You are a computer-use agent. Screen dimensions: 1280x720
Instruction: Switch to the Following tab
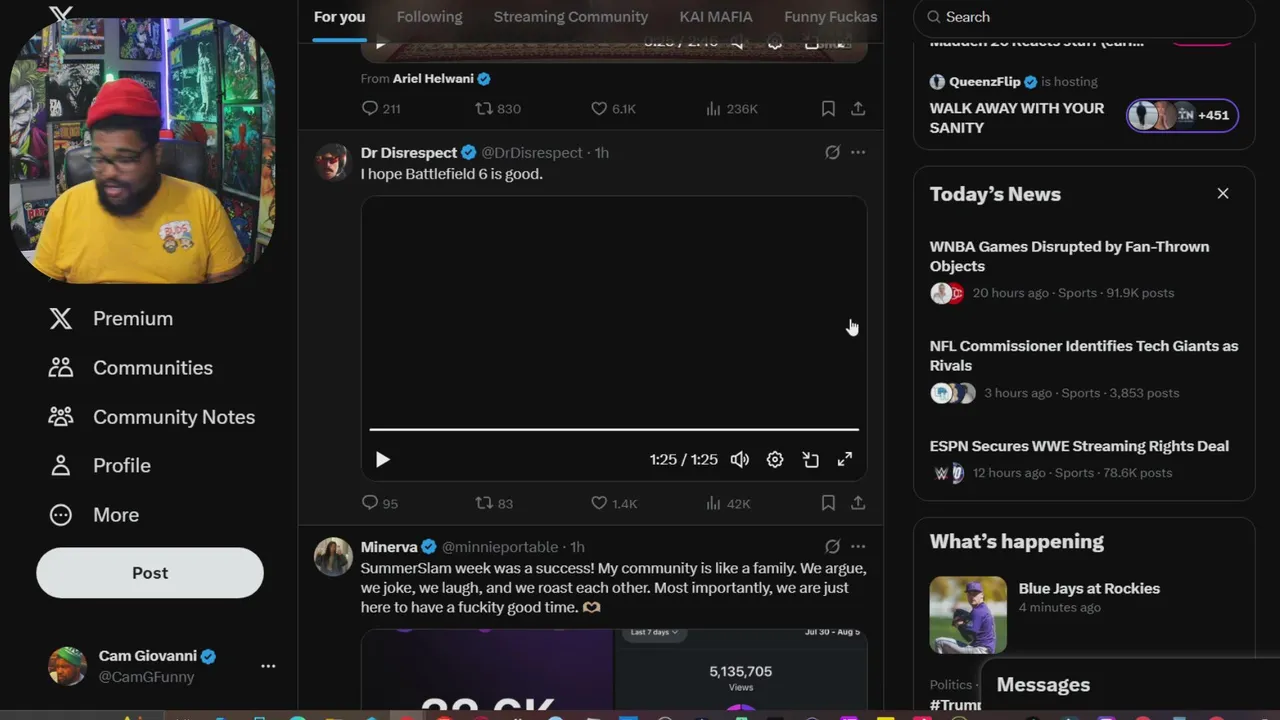(429, 17)
